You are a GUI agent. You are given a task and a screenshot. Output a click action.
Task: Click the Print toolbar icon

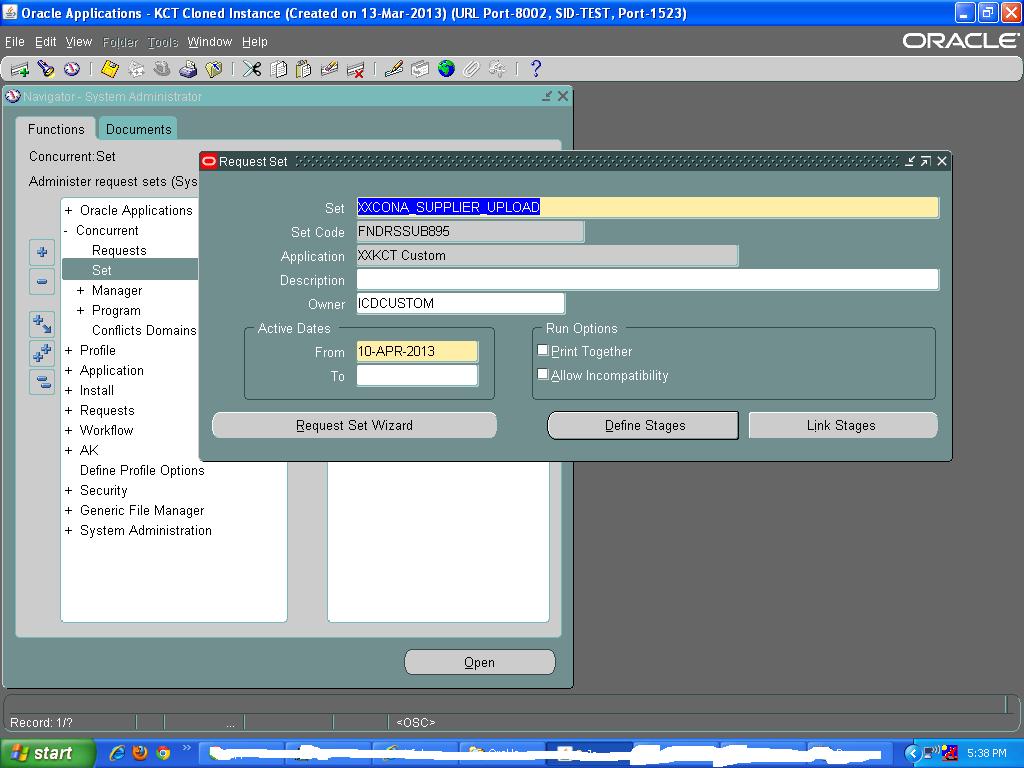[x=188, y=69]
